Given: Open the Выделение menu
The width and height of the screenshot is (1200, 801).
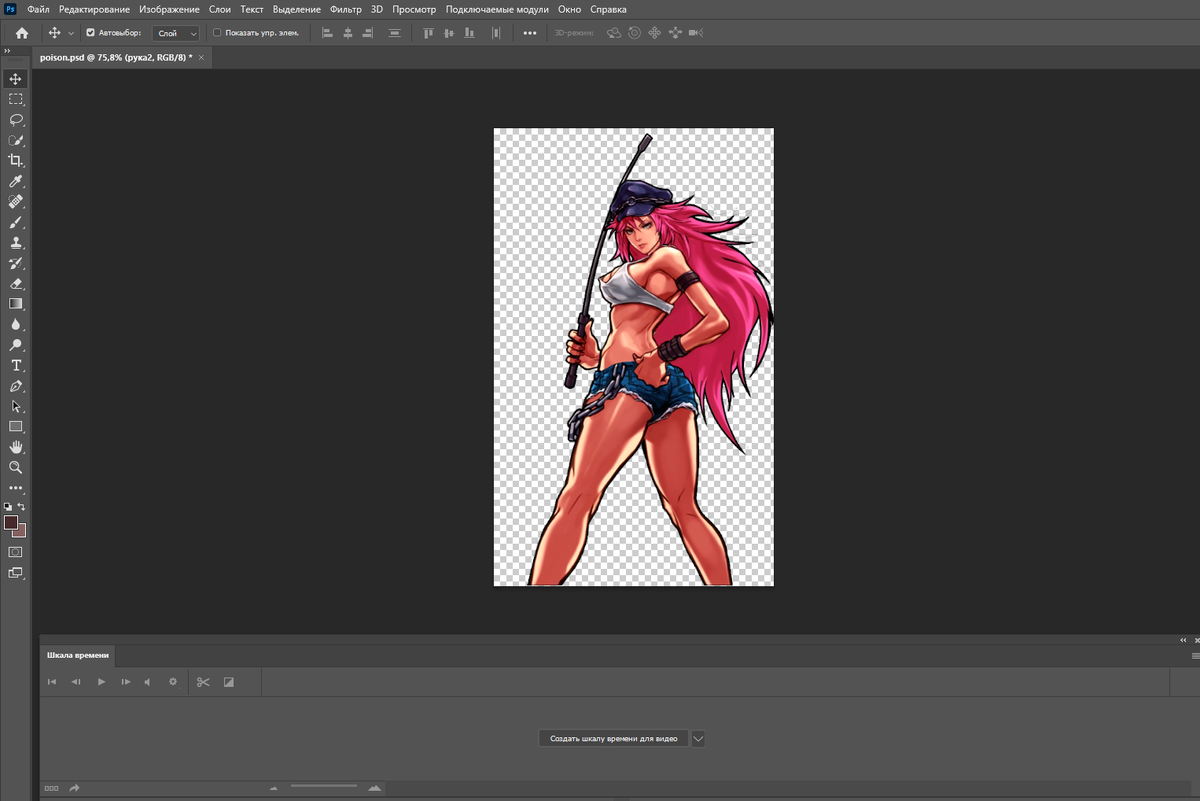Looking at the screenshot, I should coord(297,9).
